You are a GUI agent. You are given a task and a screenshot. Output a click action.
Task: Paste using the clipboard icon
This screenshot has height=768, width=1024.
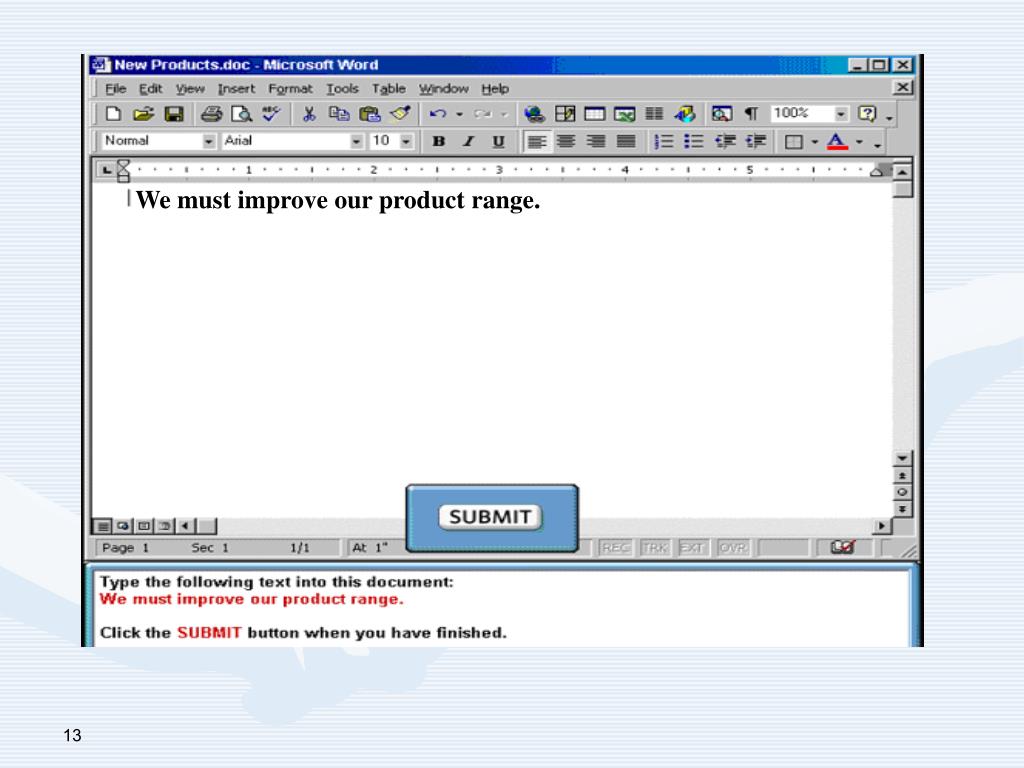370,114
